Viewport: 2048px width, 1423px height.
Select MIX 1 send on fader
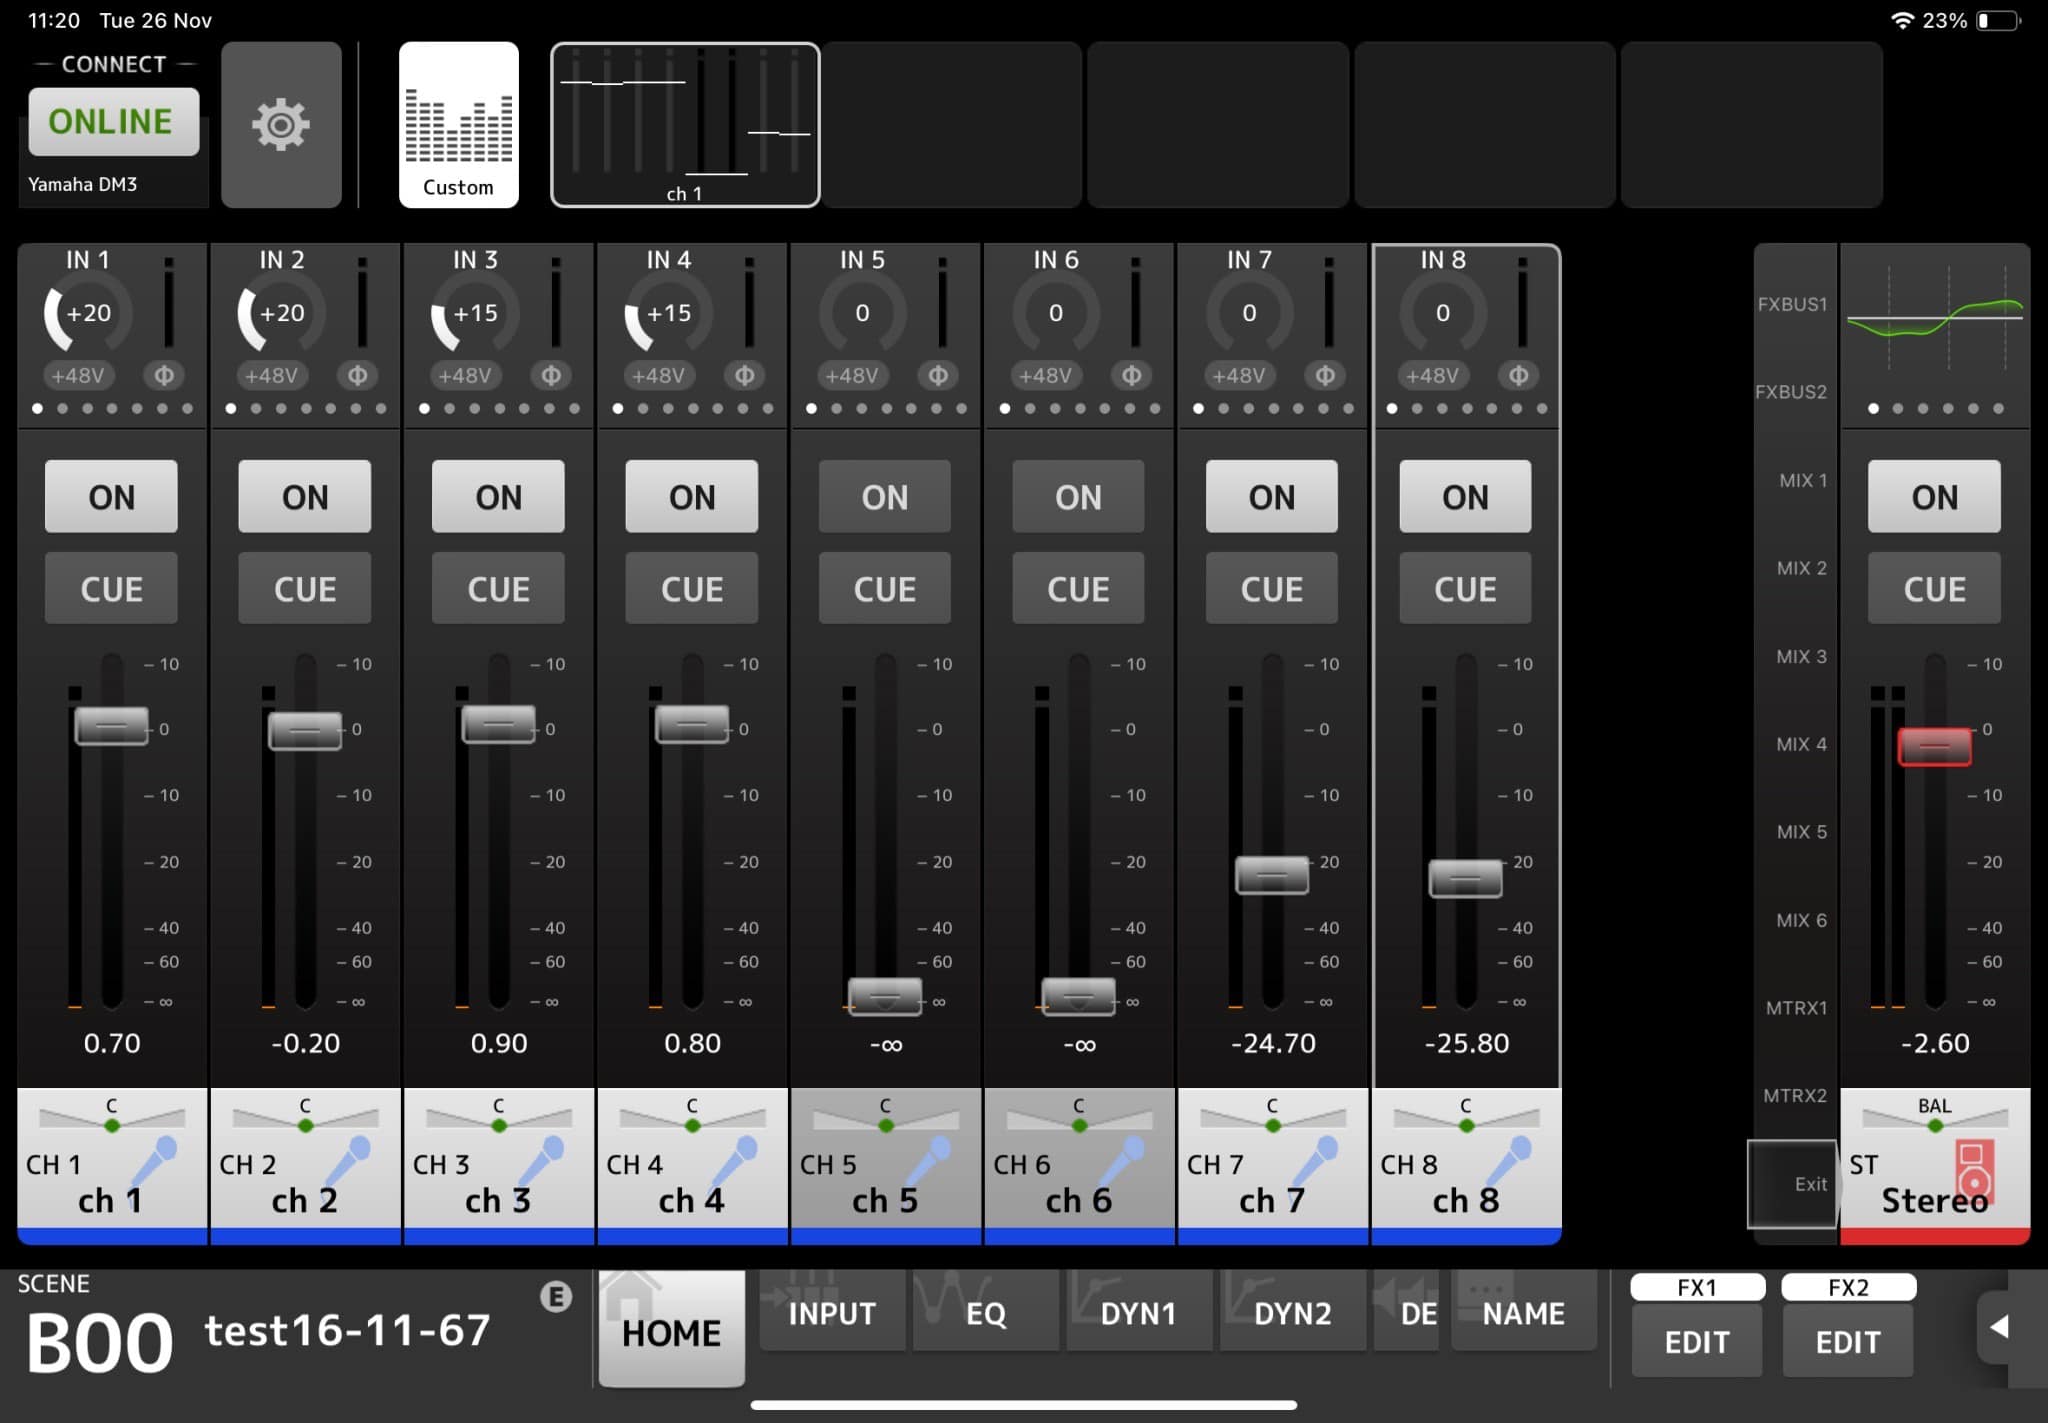pyautogui.click(x=1802, y=480)
